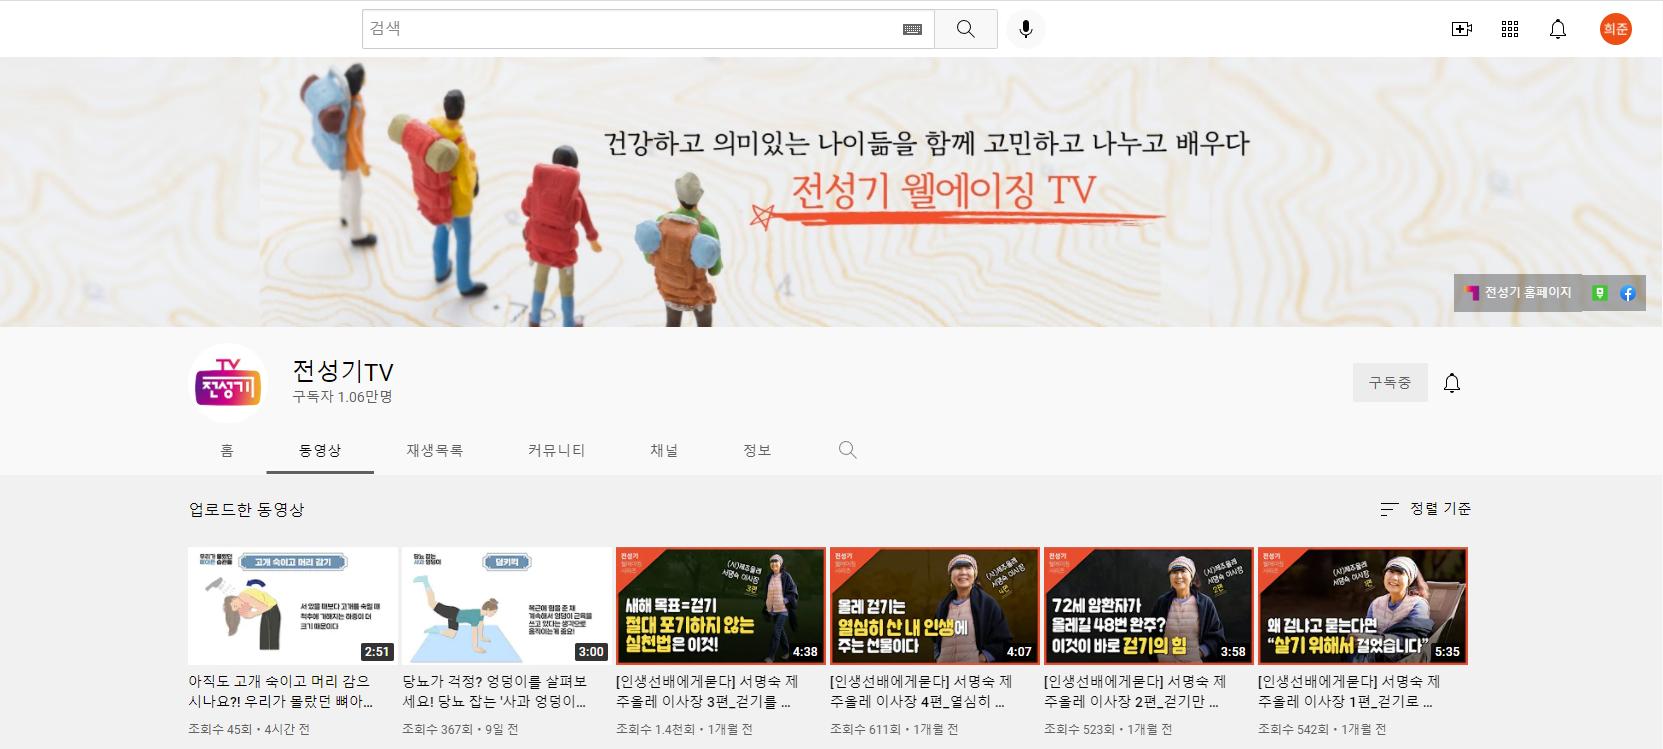Open 전성기 홈페이지 banner link

coord(1518,293)
